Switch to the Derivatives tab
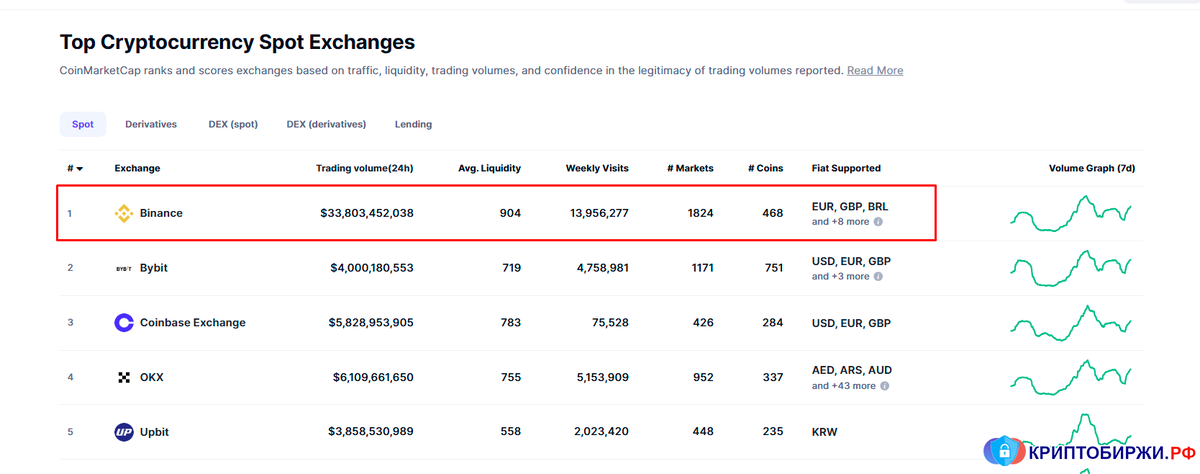This screenshot has width=1200, height=474. tap(151, 124)
